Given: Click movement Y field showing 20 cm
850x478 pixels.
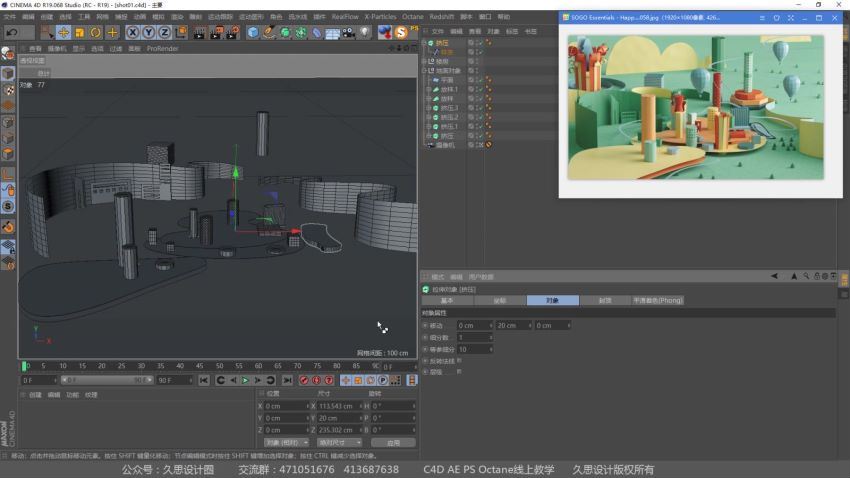Looking at the screenshot, I should [x=513, y=326].
